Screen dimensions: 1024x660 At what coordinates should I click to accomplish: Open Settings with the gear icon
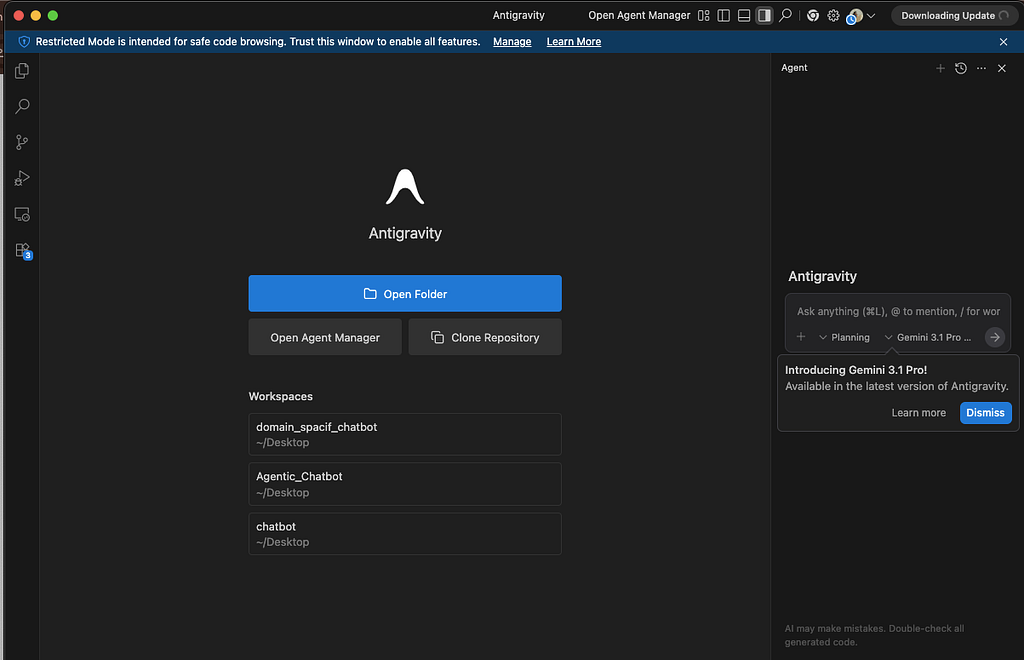(x=833, y=15)
